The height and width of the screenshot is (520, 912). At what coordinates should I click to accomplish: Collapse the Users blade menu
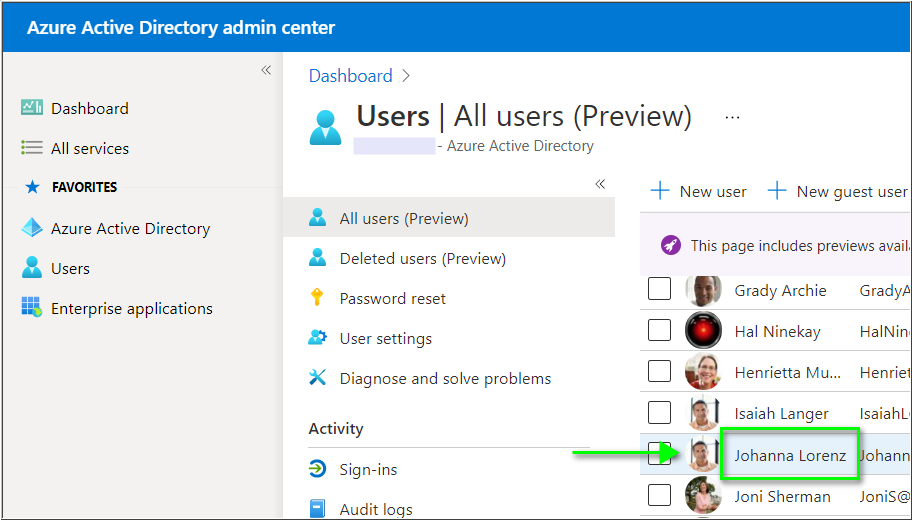point(600,184)
